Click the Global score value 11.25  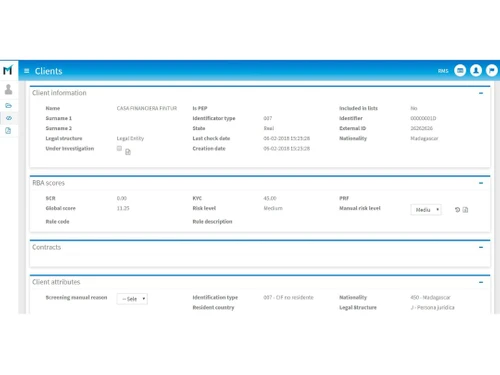[x=123, y=208]
